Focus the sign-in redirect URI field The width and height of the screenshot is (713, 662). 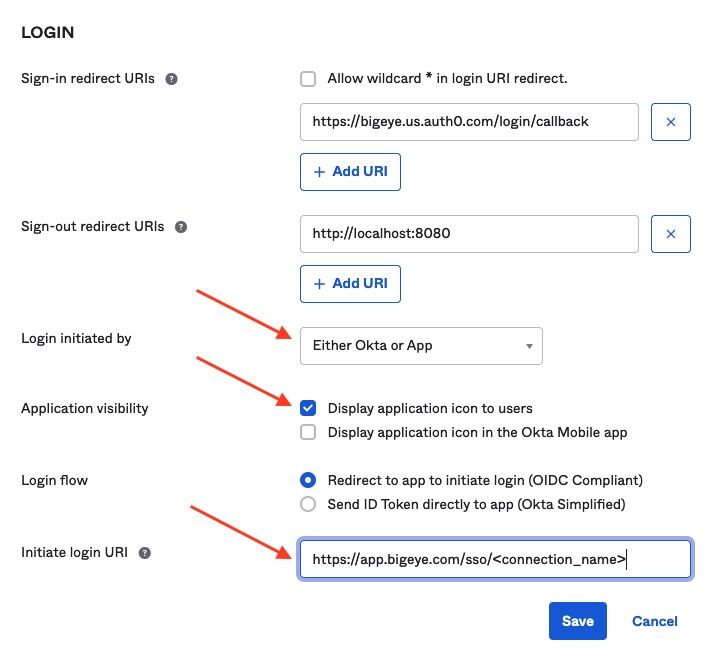tap(469, 122)
